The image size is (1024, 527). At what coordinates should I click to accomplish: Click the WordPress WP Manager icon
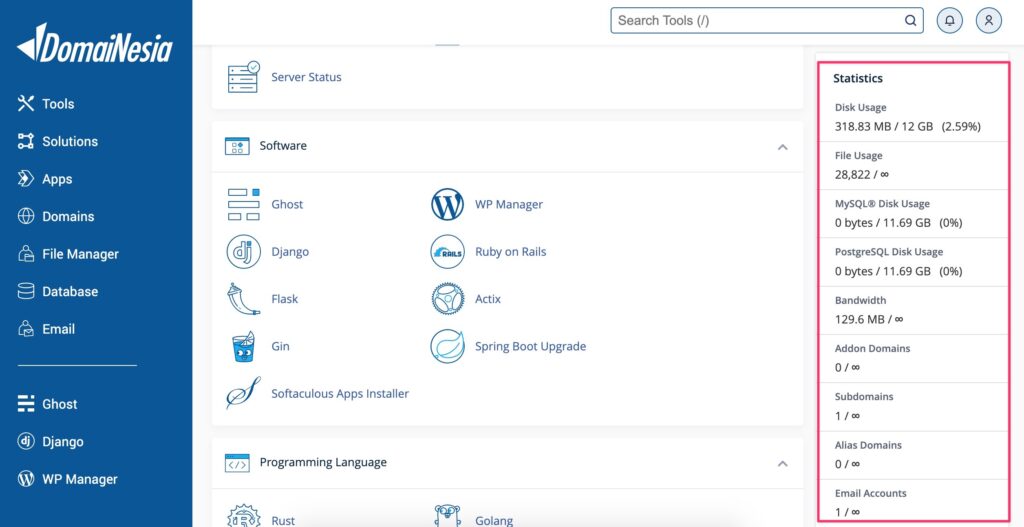click(447, 204)
